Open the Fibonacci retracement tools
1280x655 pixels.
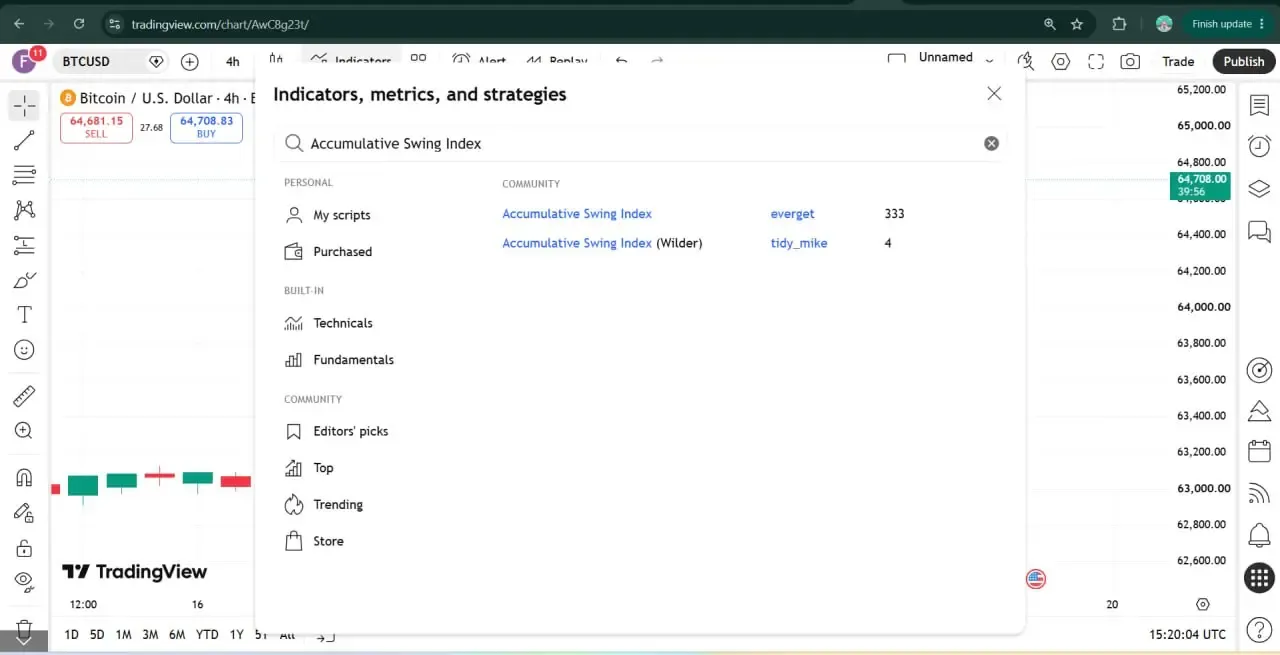pos(24,175)
